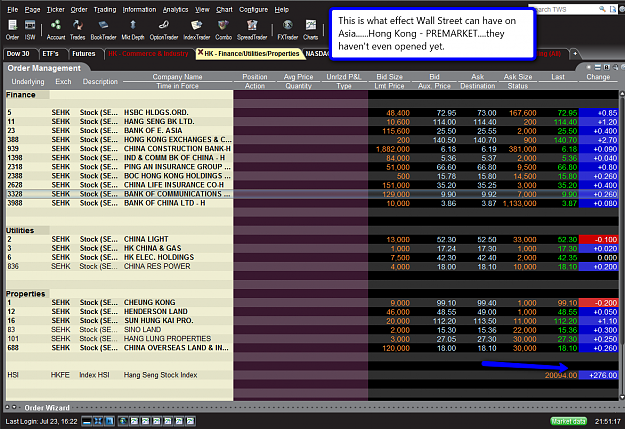Viewport: 625px width, 429px height.
Task: Open BookTrader from the toolbar
Action: (103, 30)
